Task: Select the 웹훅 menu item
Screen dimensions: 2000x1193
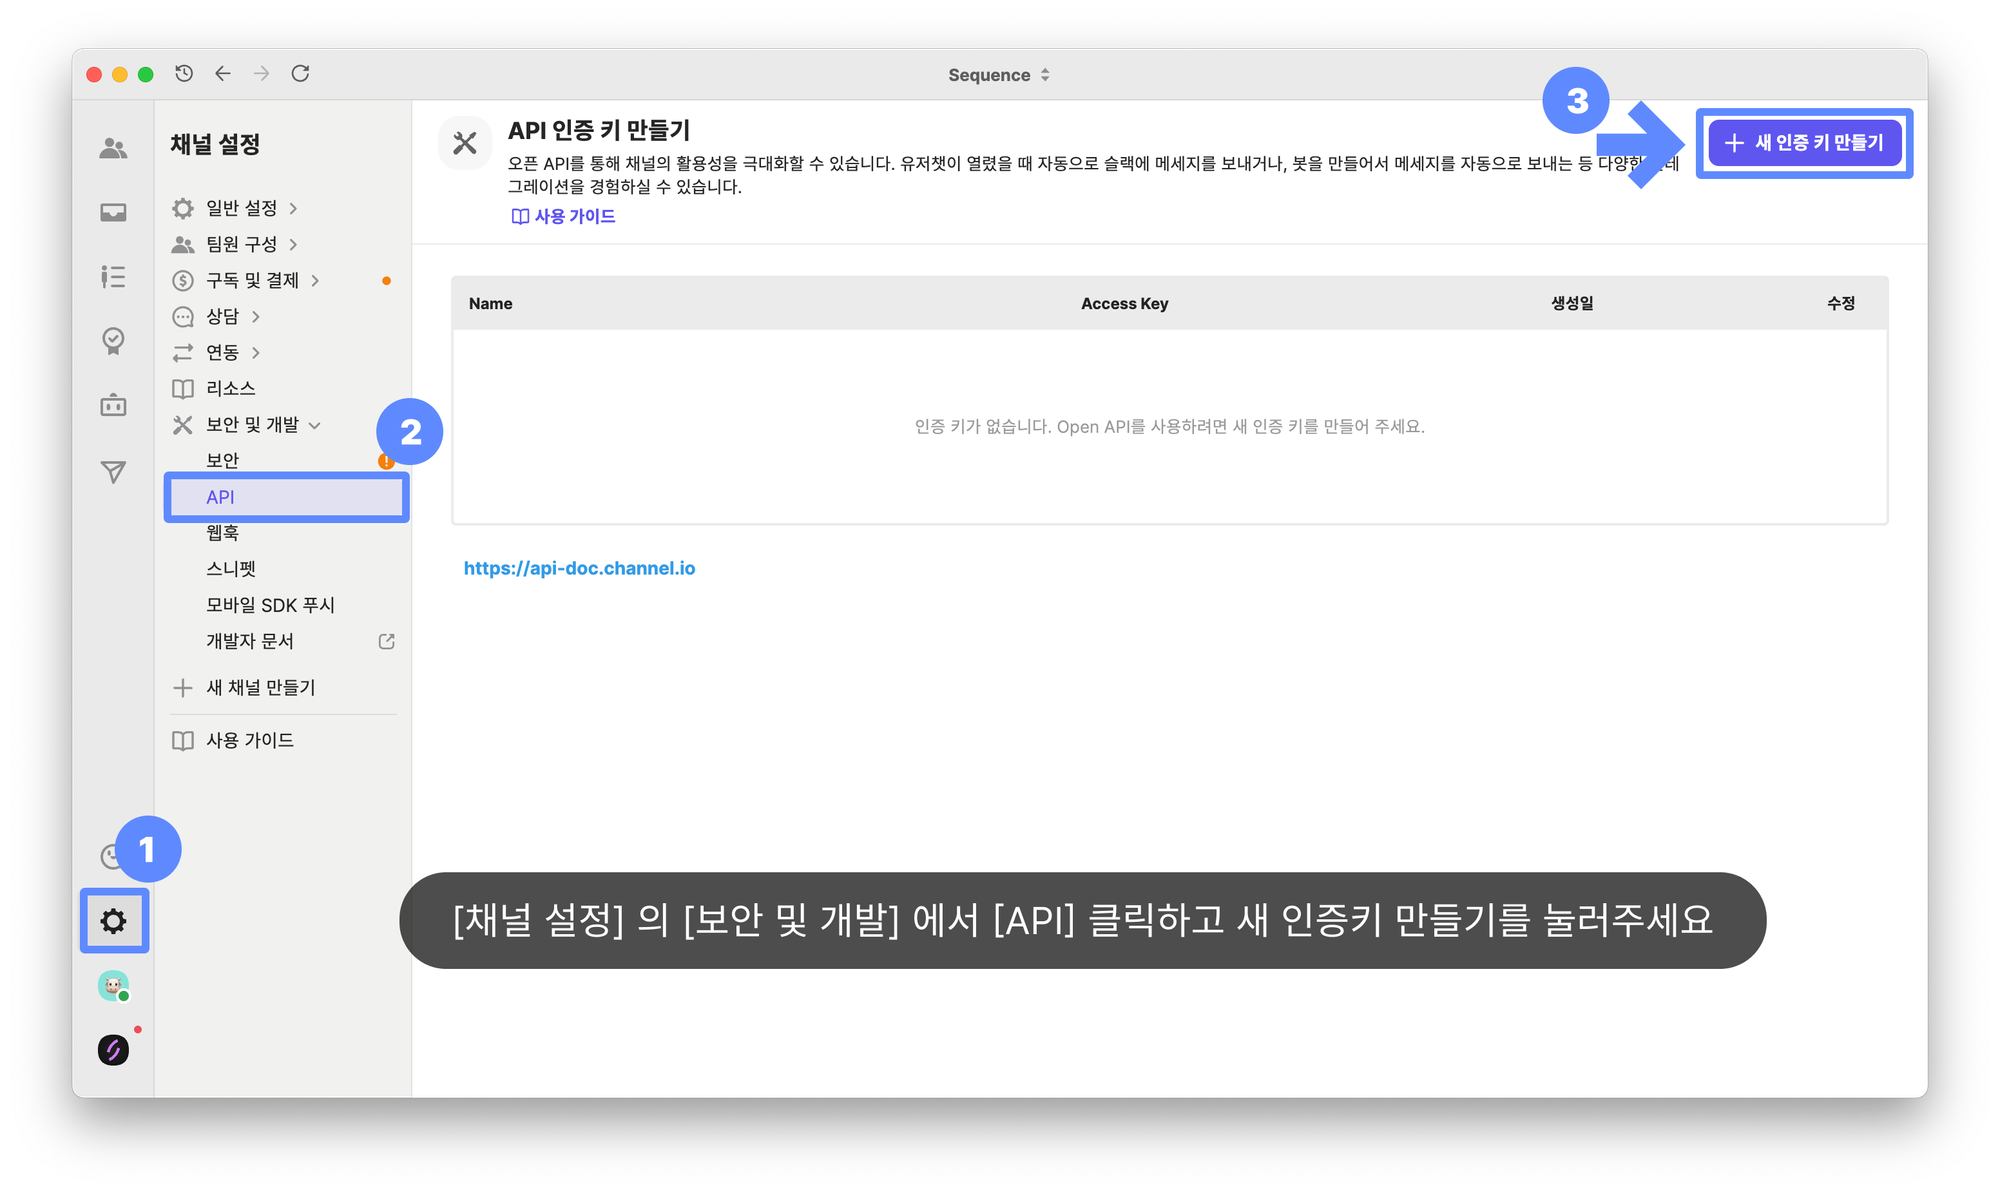Action: (x=223, y=533)
